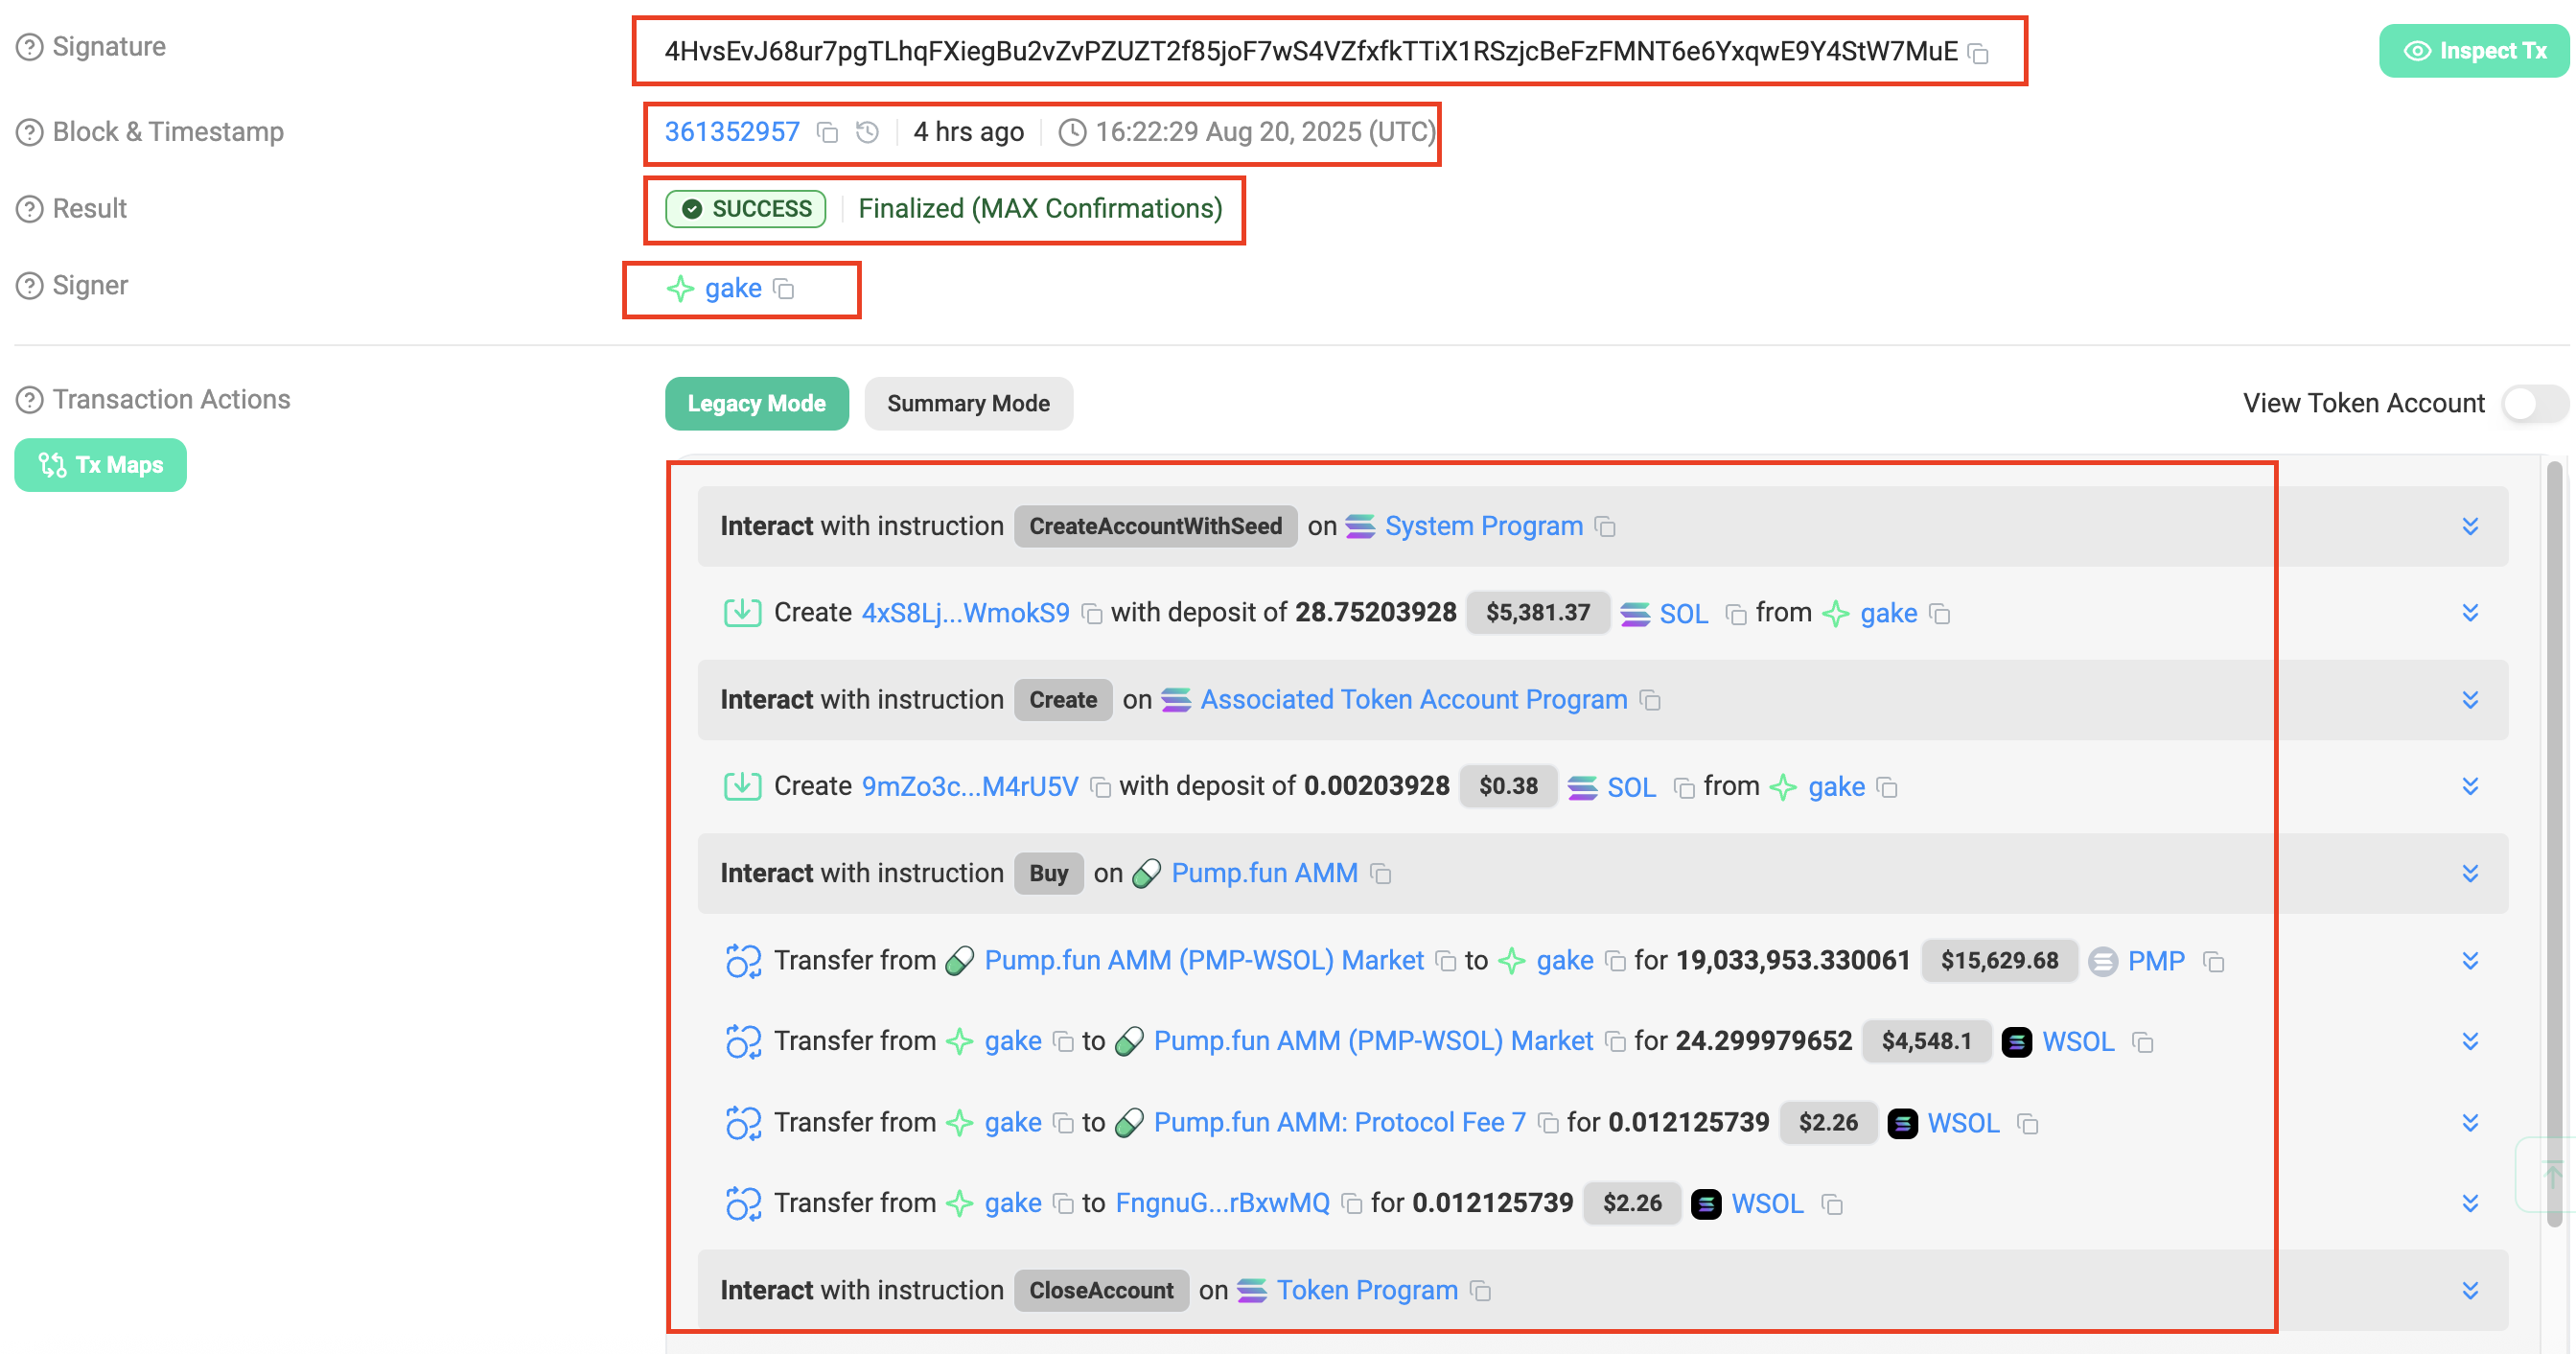This screenshot has height=1354, width=2576.
Task: Expand the Buy instruction on Pump.fun AMM
Action: coord(2469,874)
